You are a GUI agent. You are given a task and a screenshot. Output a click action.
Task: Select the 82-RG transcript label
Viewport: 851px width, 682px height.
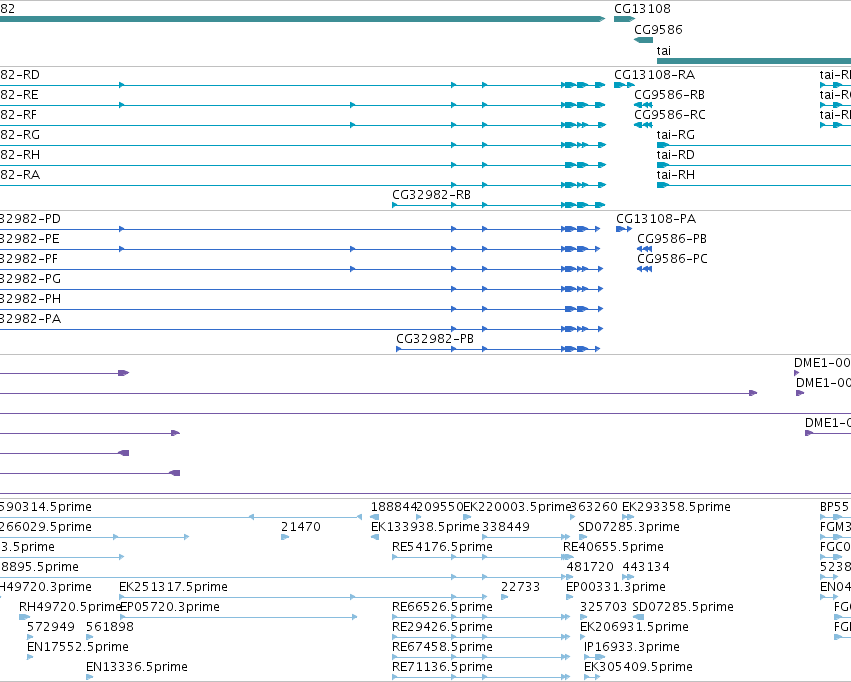tap(20, 135)
